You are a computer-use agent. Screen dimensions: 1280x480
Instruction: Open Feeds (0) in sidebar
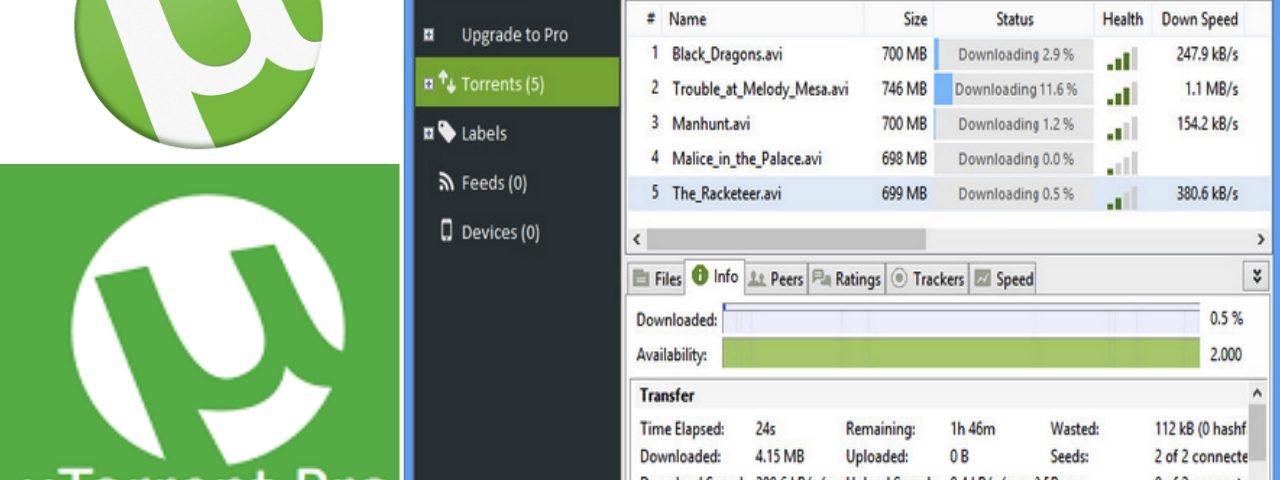tap(494, 182)
